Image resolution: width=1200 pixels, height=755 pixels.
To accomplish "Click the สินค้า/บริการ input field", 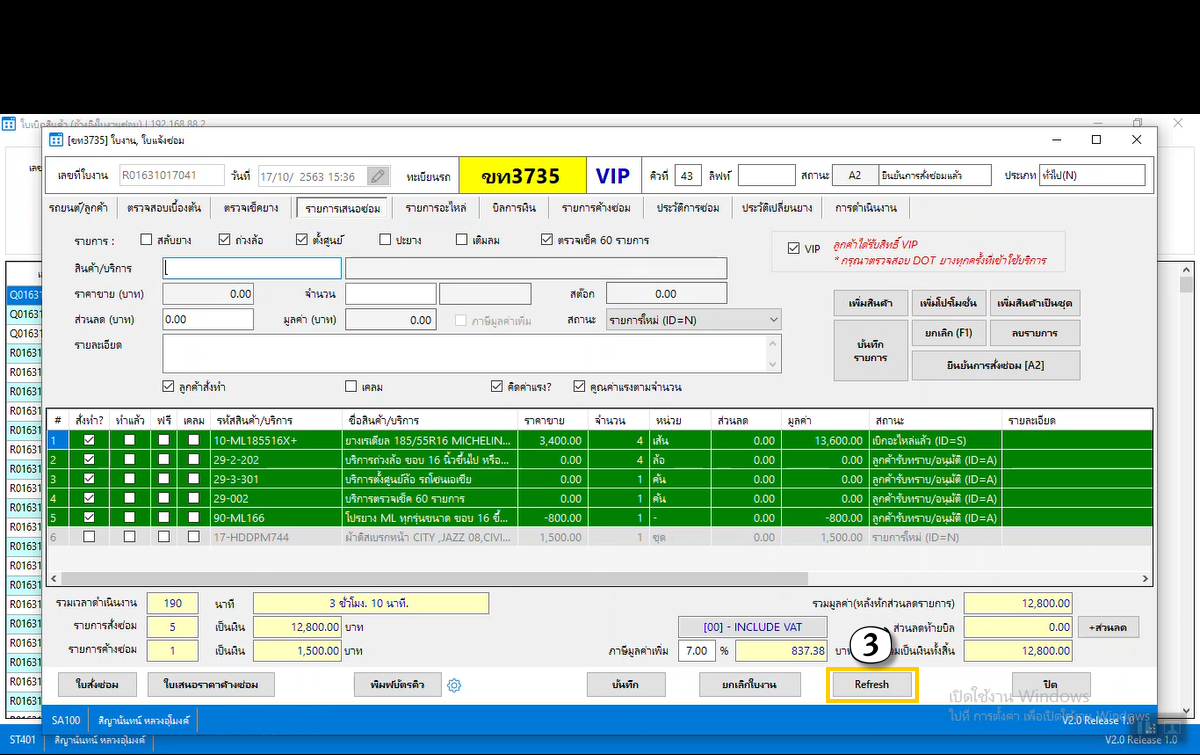I will 253,268.
